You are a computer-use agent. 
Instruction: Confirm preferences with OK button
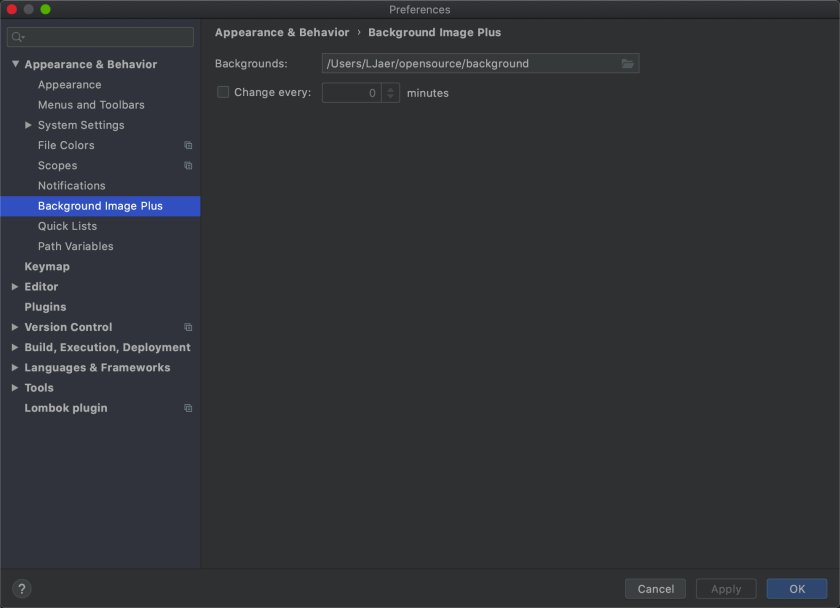pos(797,590)
